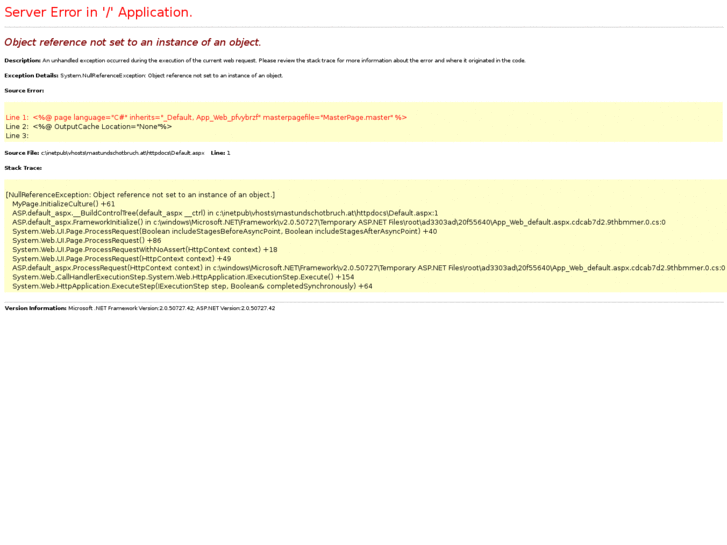
Task: Click the 'Source File:' label
Action: coord(22,153)
